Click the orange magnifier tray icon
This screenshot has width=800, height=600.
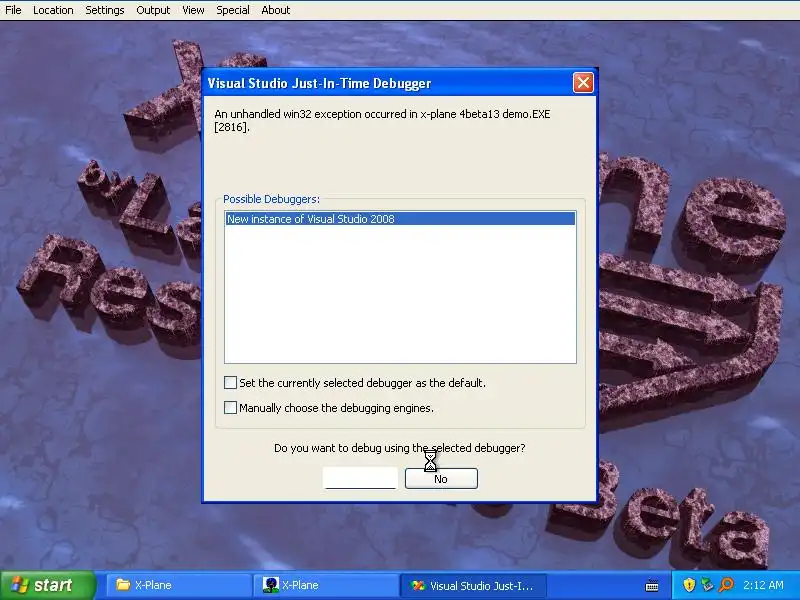(726, 585)
